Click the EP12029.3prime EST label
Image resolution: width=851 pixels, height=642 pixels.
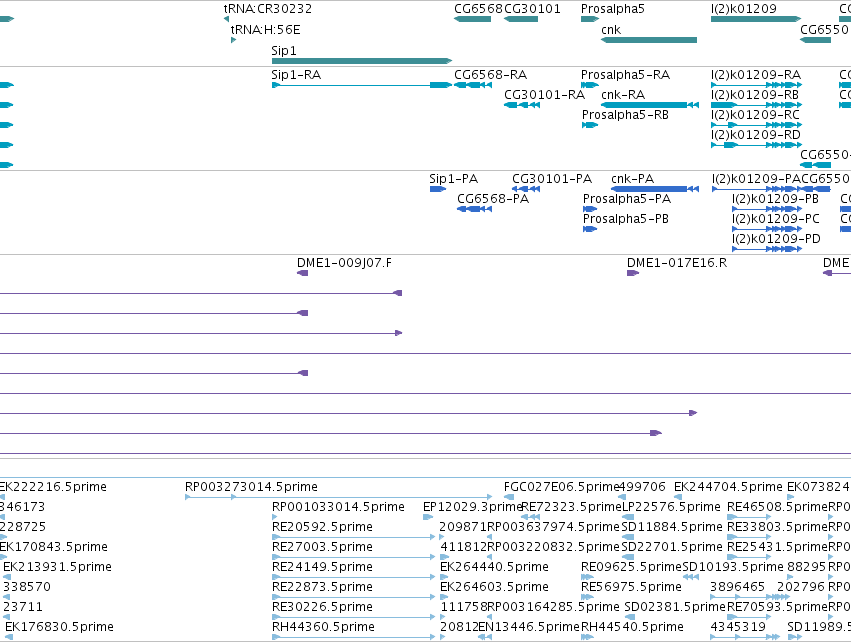[x=472, y=506]
